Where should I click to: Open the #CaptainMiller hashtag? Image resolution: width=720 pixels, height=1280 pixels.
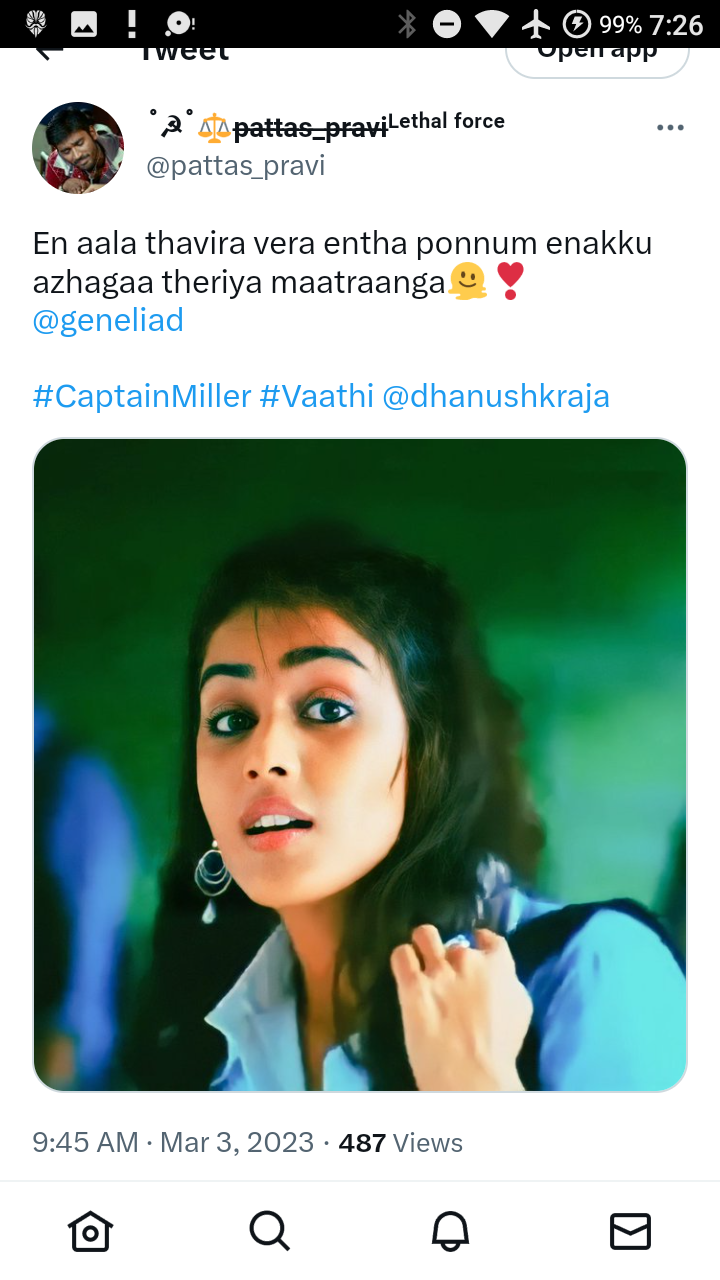pyautogui.click(x=142, y=397)
